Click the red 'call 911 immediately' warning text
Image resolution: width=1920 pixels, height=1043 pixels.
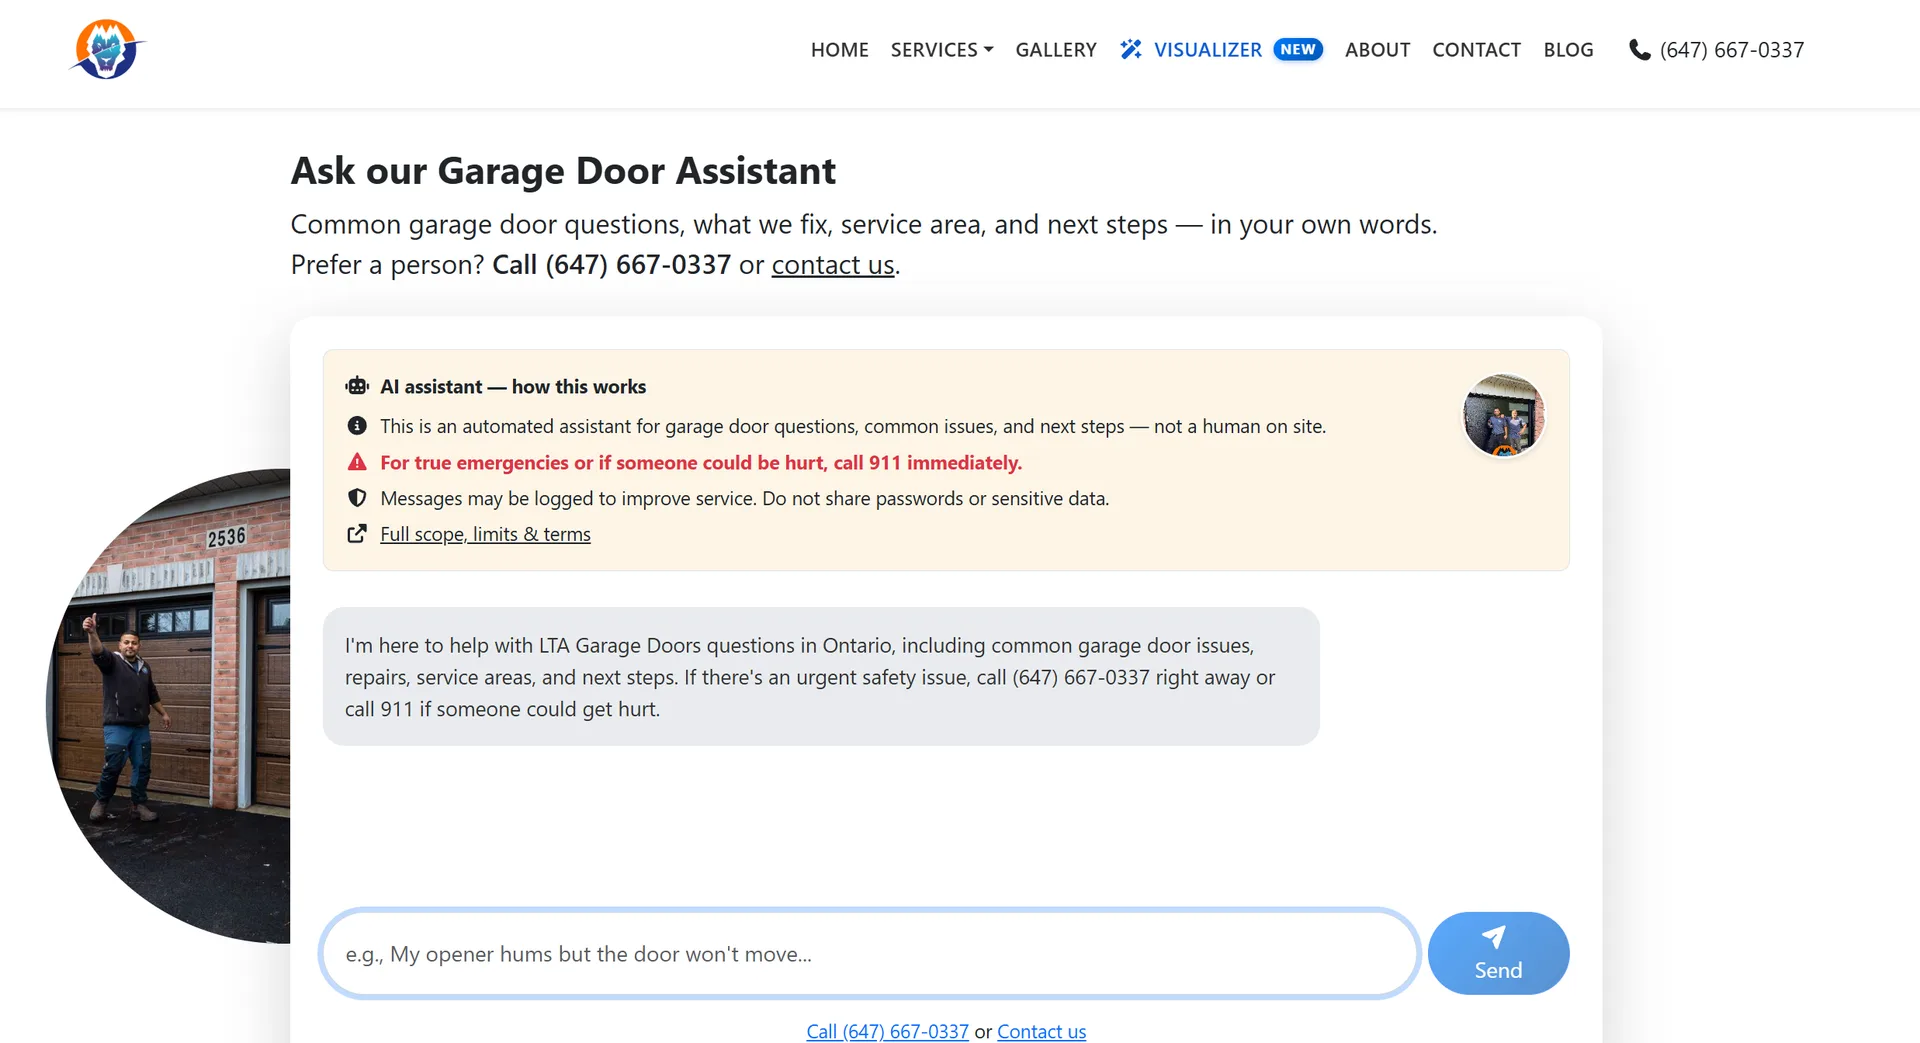pos(701,462)
